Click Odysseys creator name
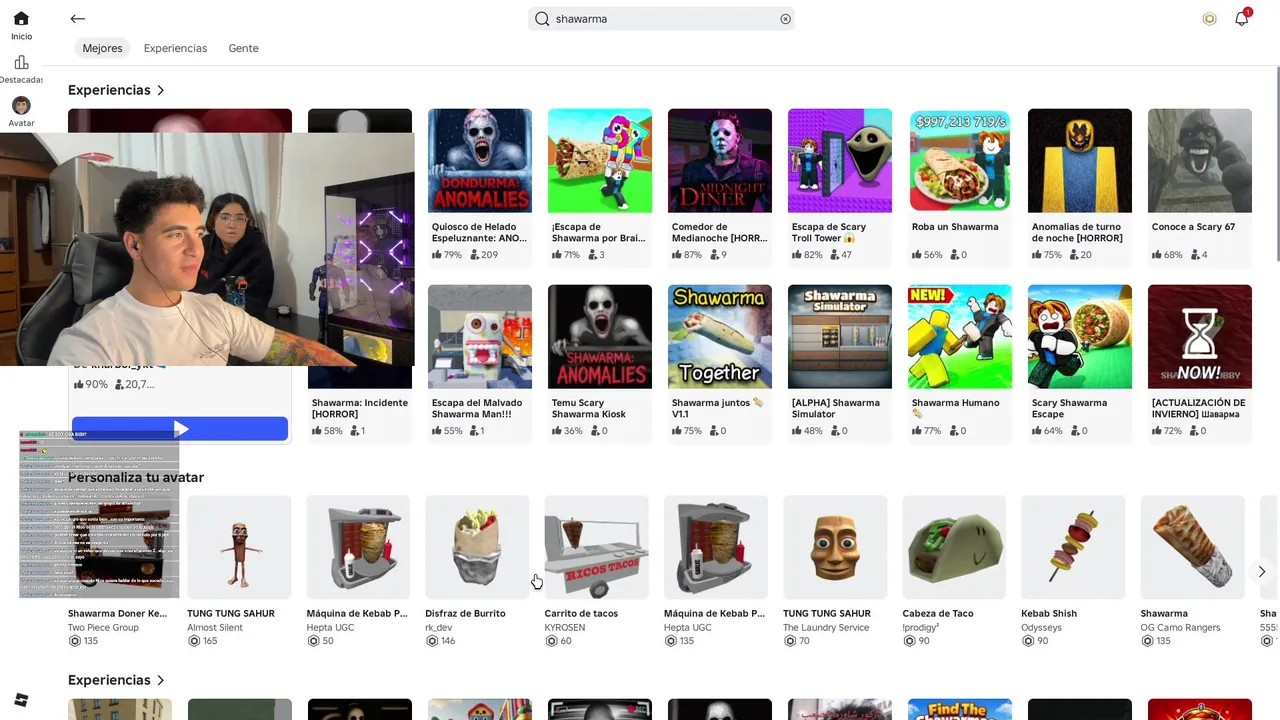This screenshot has width=1280, height=720. [1041, 627]
